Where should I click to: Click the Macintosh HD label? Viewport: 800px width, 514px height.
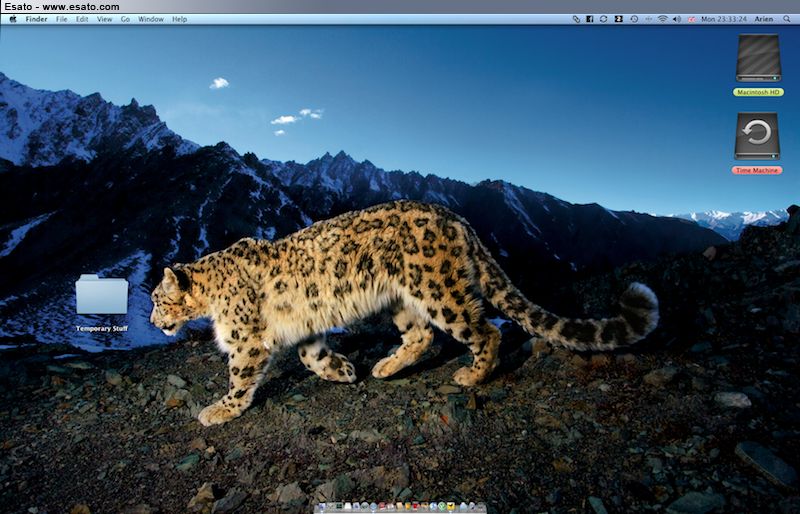tap(758, 92)
